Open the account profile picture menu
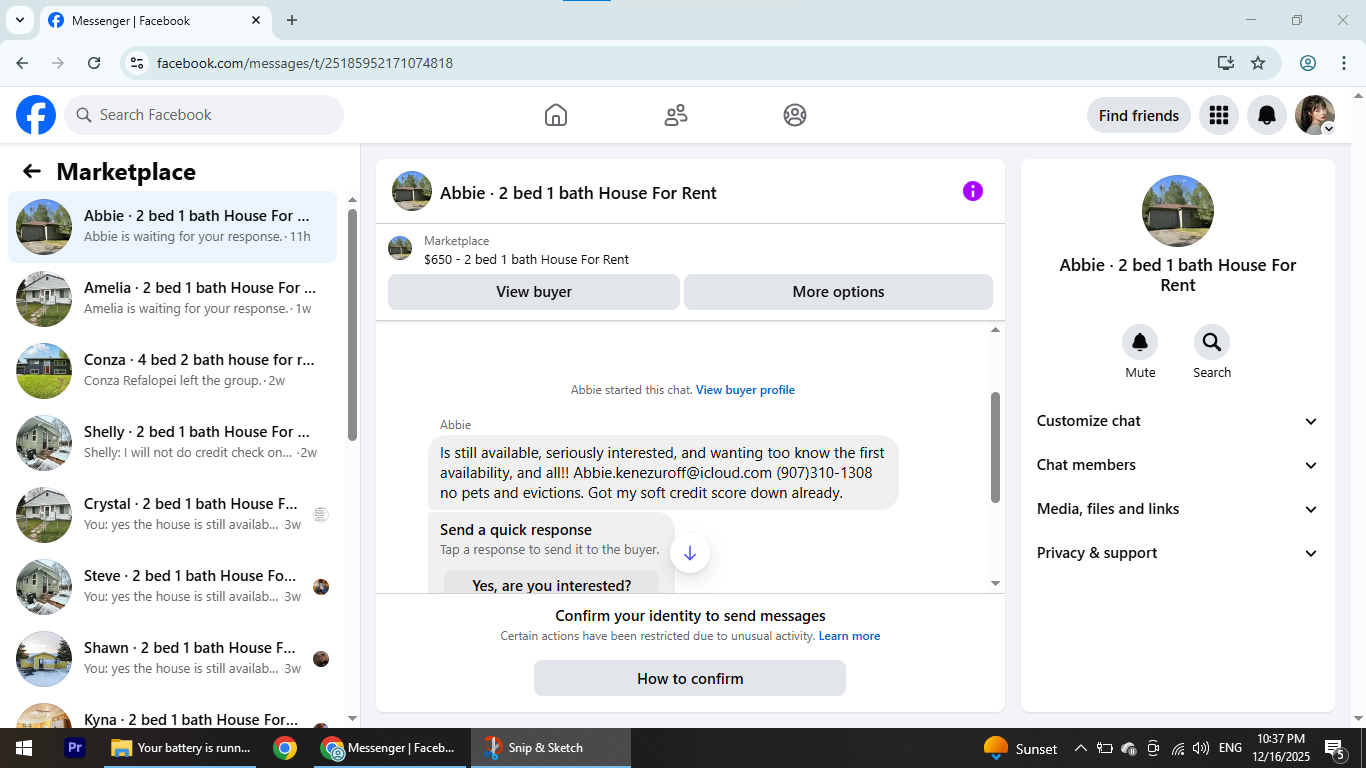 click(1315, 115)
